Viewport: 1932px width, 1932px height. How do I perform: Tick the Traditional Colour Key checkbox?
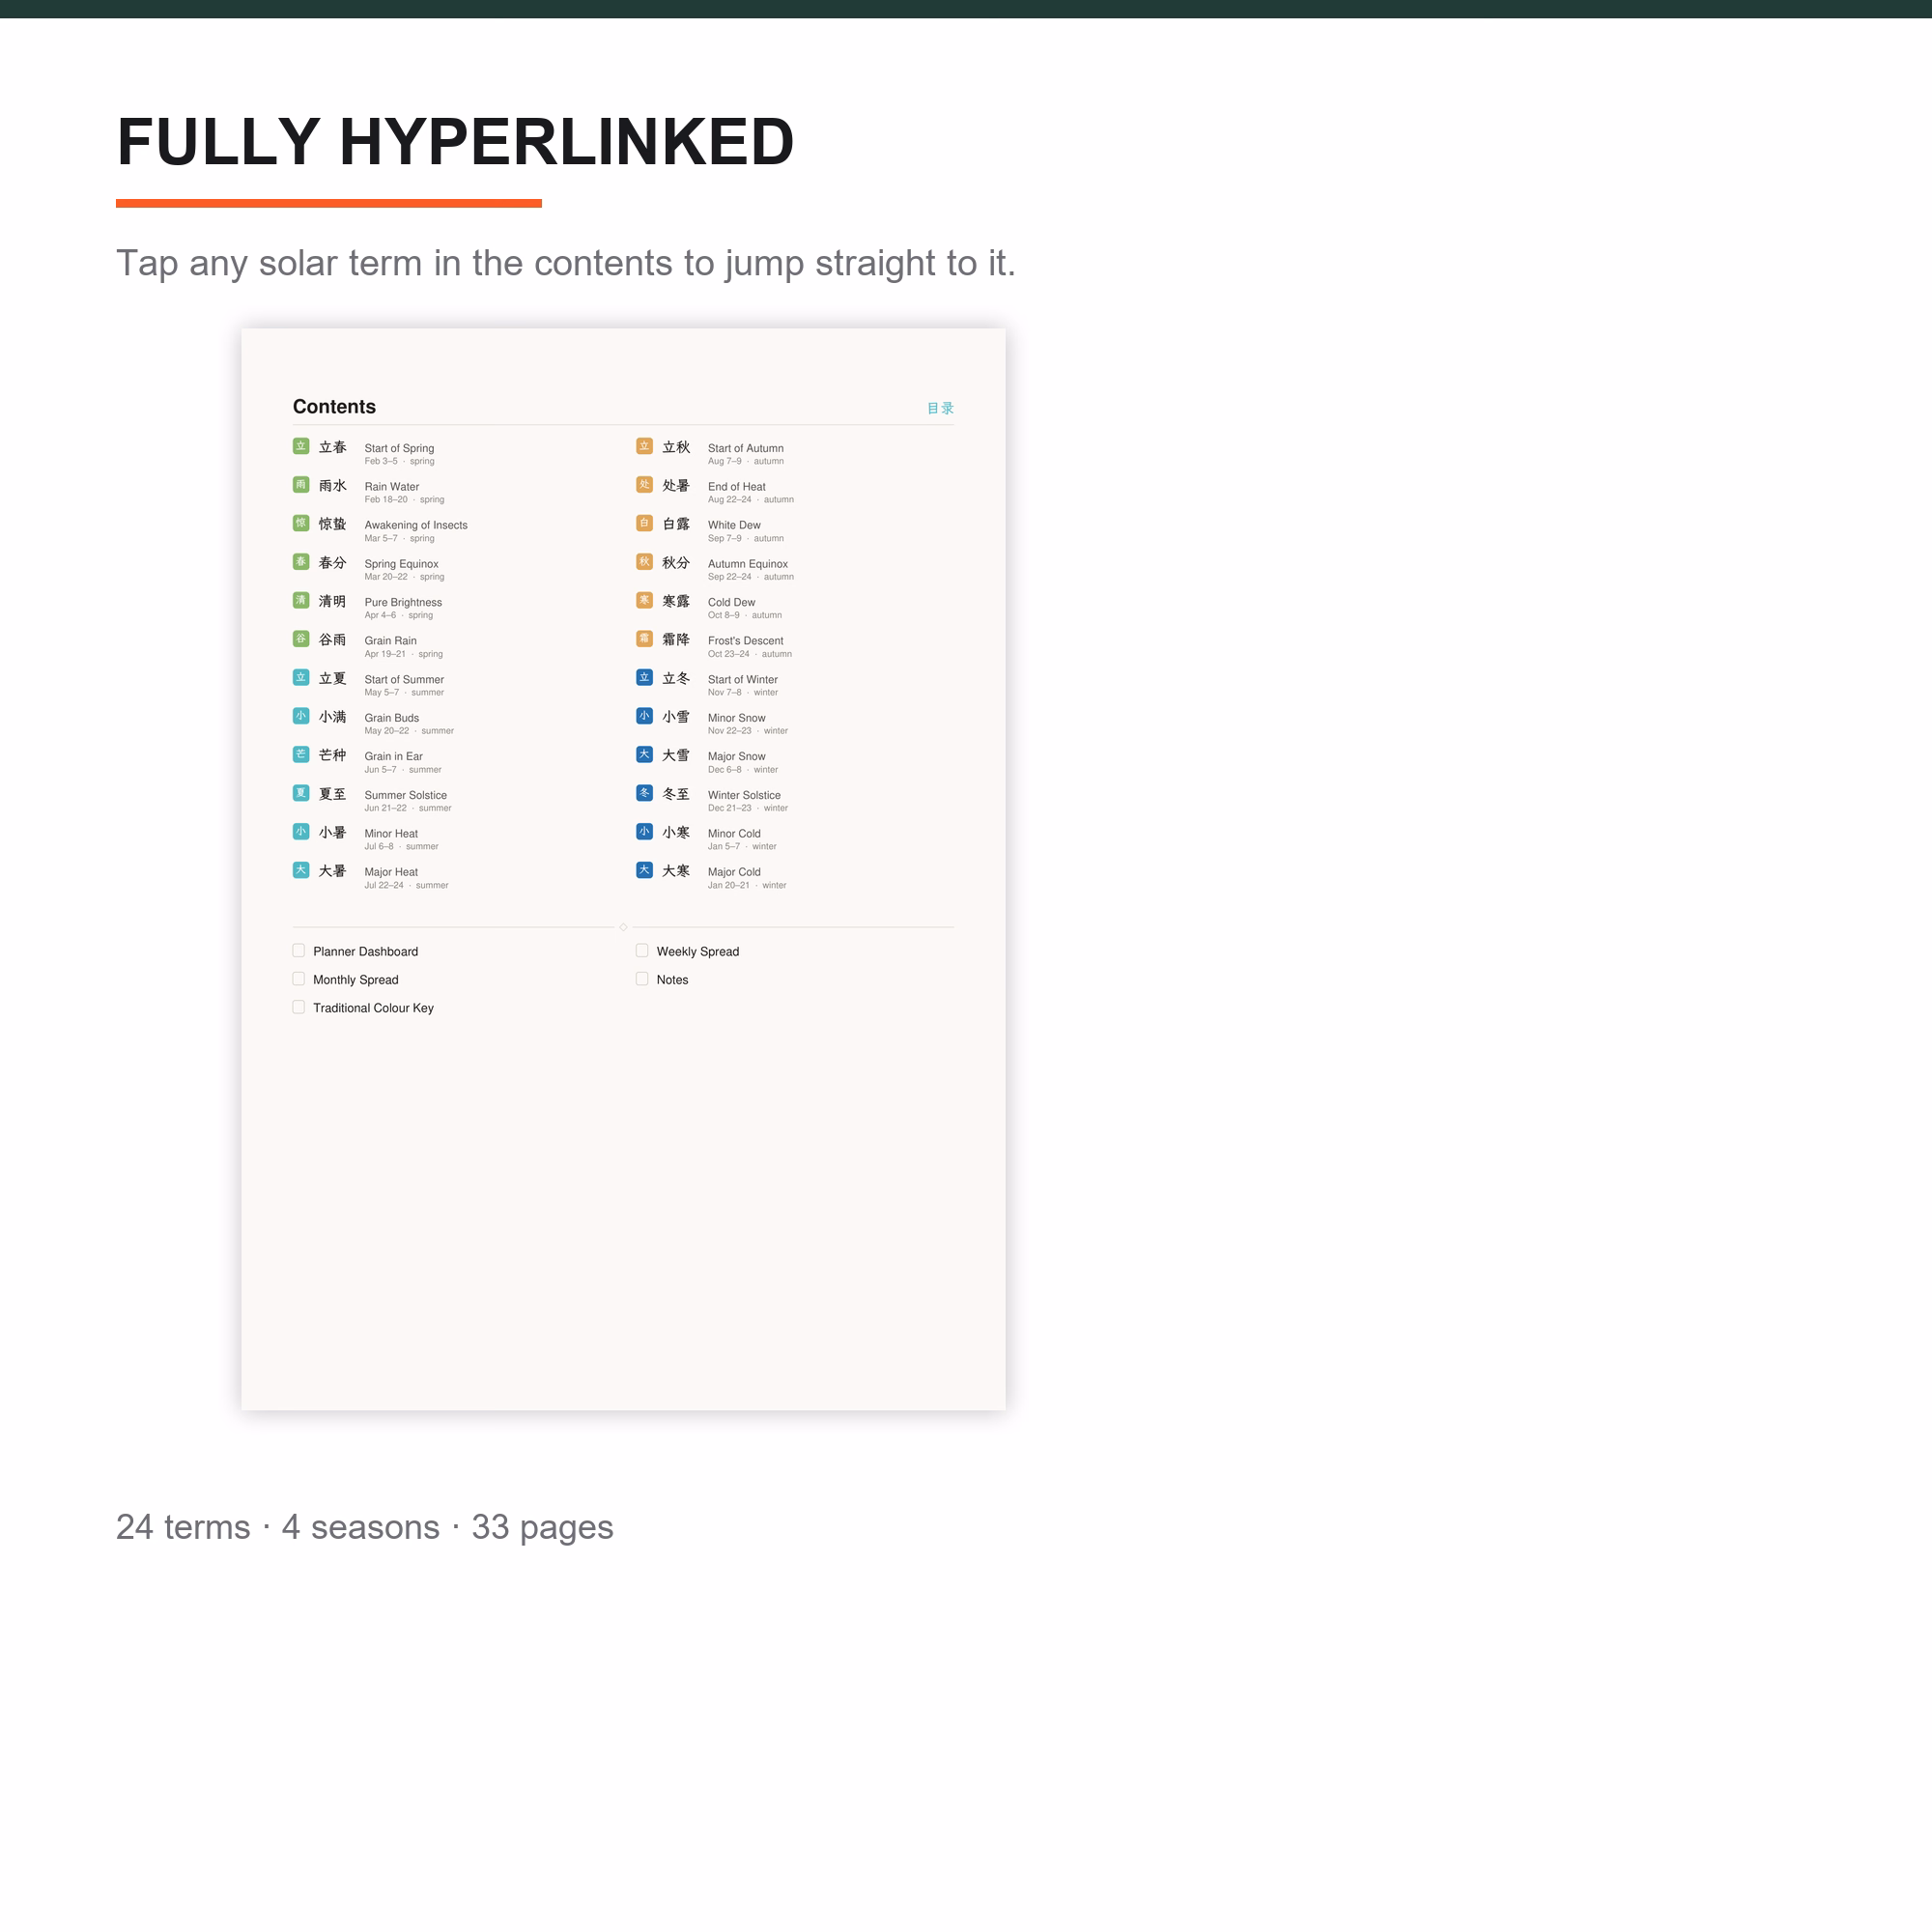(298, 1007)
